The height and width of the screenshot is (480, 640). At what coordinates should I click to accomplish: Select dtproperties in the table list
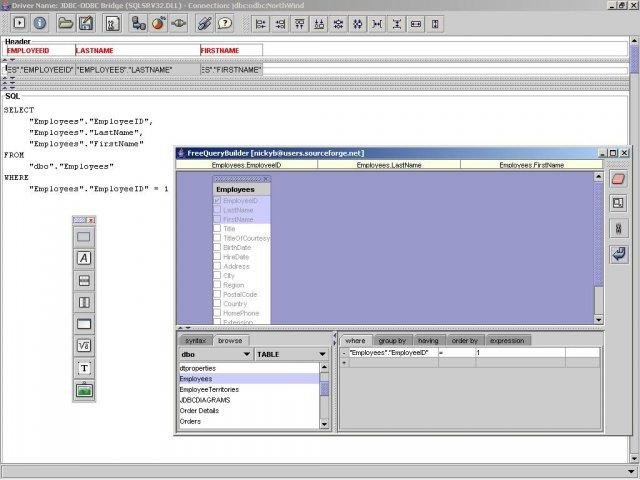249,368
